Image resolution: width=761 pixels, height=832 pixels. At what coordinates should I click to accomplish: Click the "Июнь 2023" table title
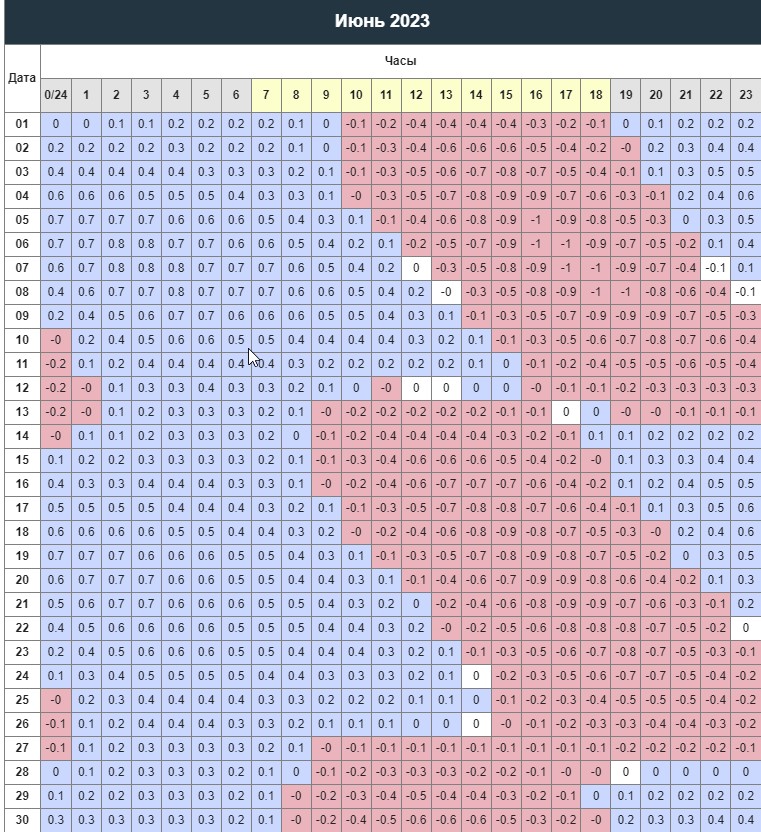pos(382,21)
